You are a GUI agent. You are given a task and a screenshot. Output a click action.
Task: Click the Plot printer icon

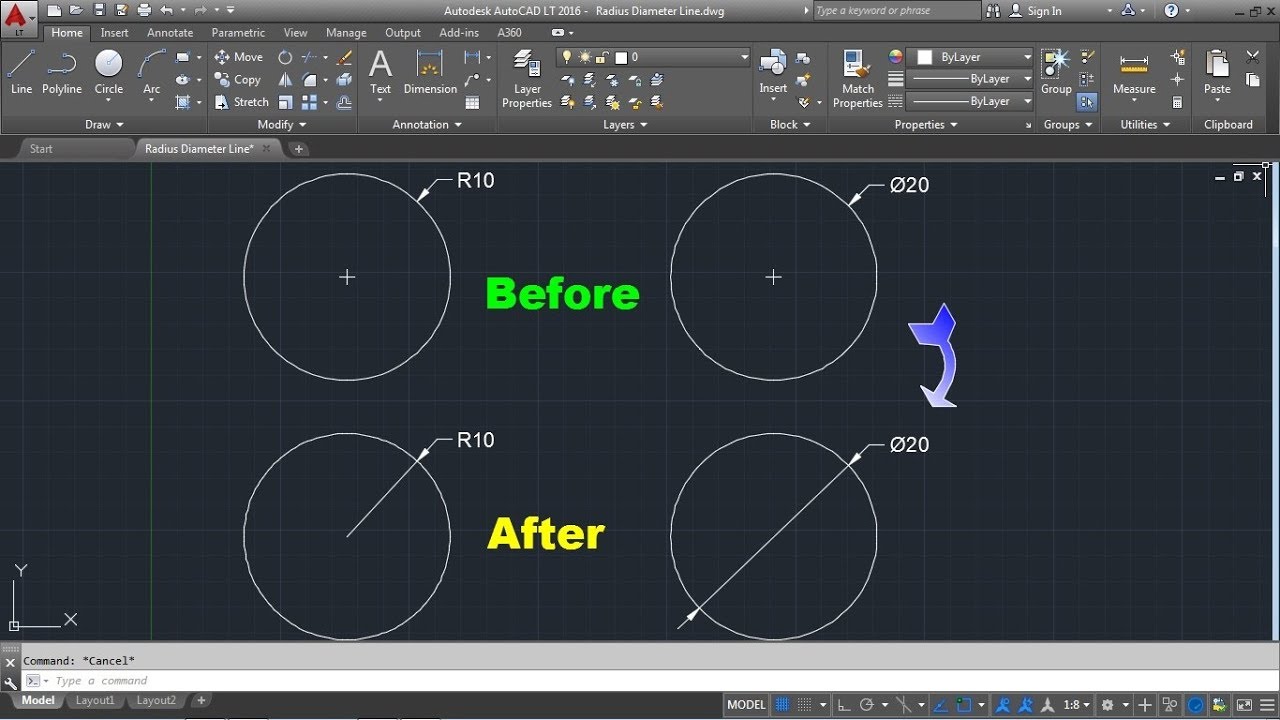click(x=144, y=10)
